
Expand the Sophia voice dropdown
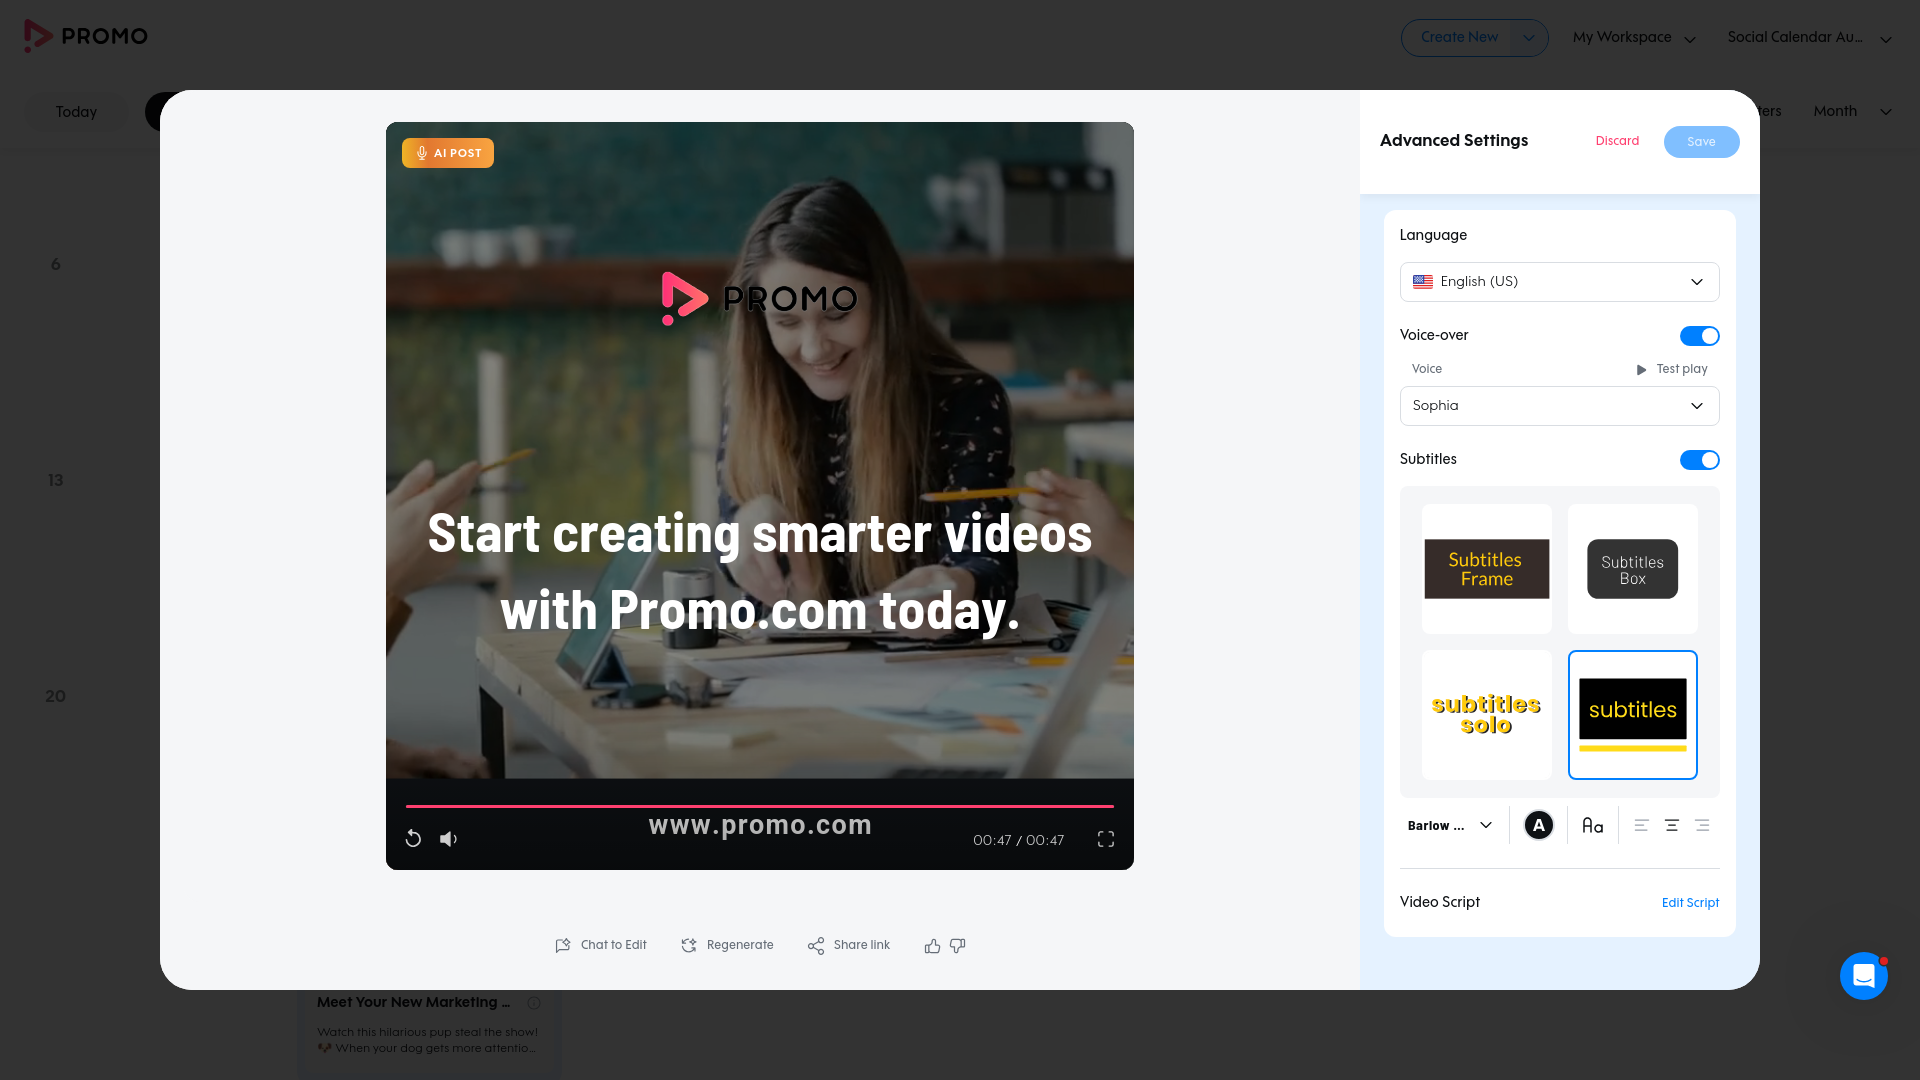[x=1559, y=406]
